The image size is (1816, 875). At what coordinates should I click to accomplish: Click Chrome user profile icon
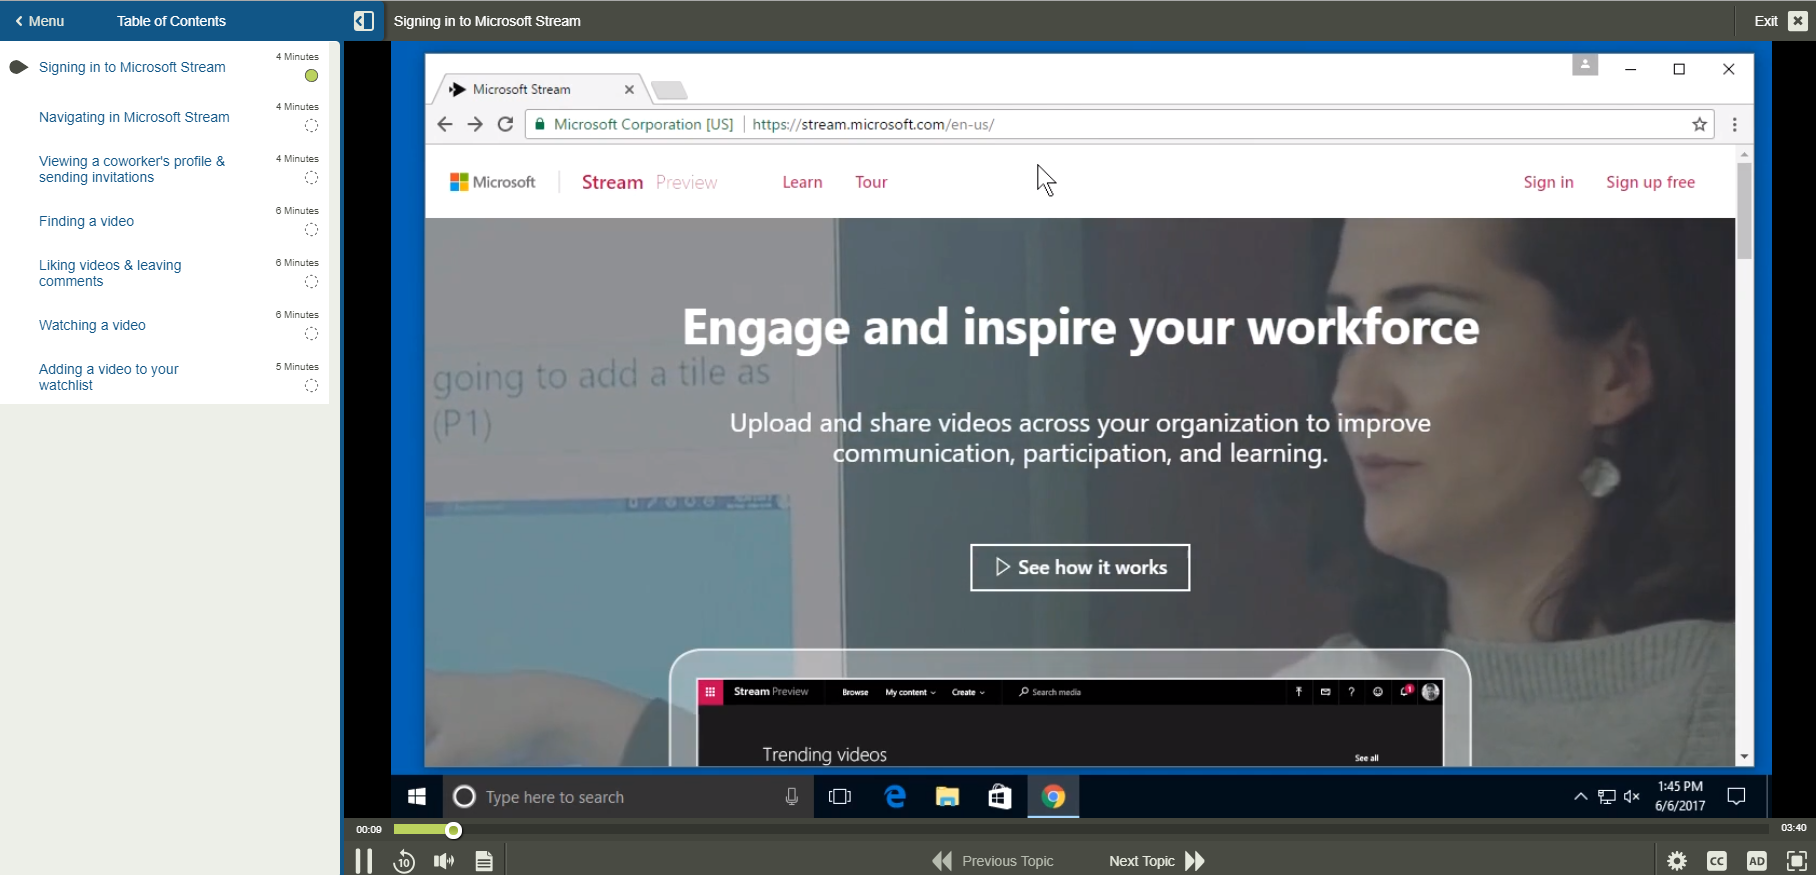point(1585,65)
